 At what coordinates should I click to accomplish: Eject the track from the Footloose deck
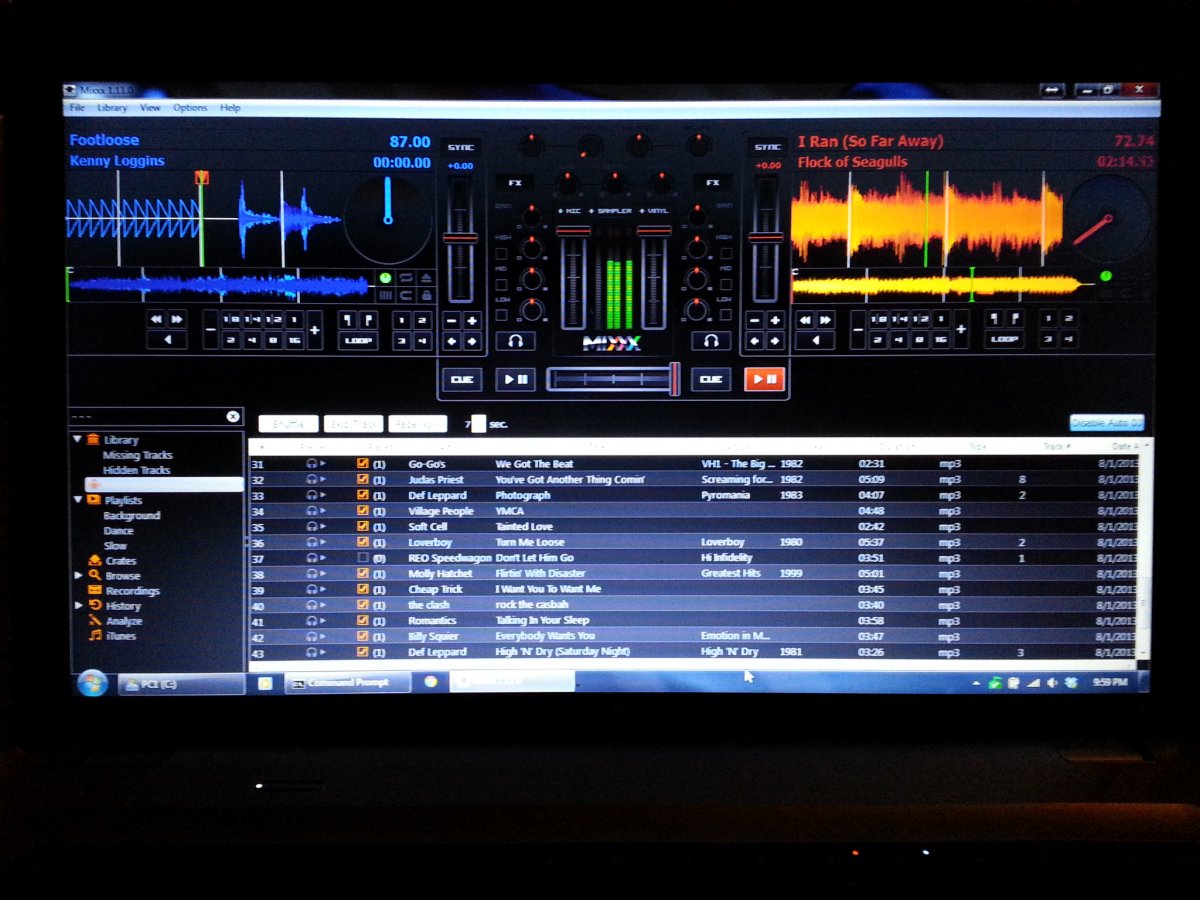click(426, 277)
